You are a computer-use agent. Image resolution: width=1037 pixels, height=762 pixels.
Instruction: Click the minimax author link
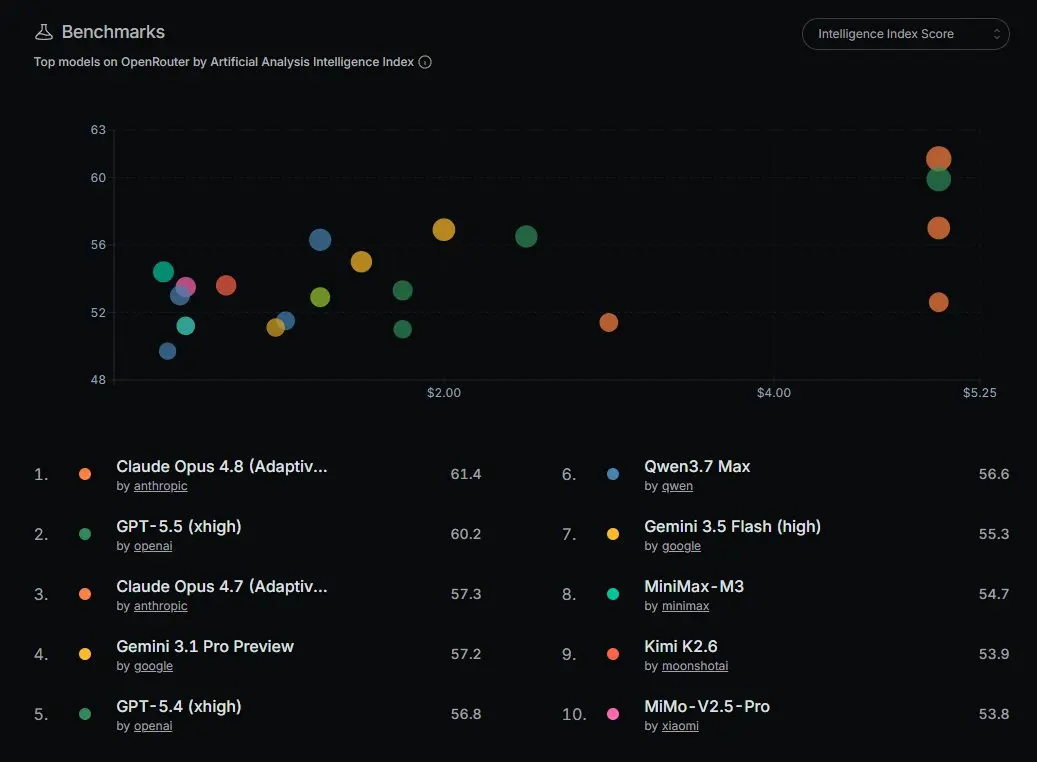pos(685,606)
